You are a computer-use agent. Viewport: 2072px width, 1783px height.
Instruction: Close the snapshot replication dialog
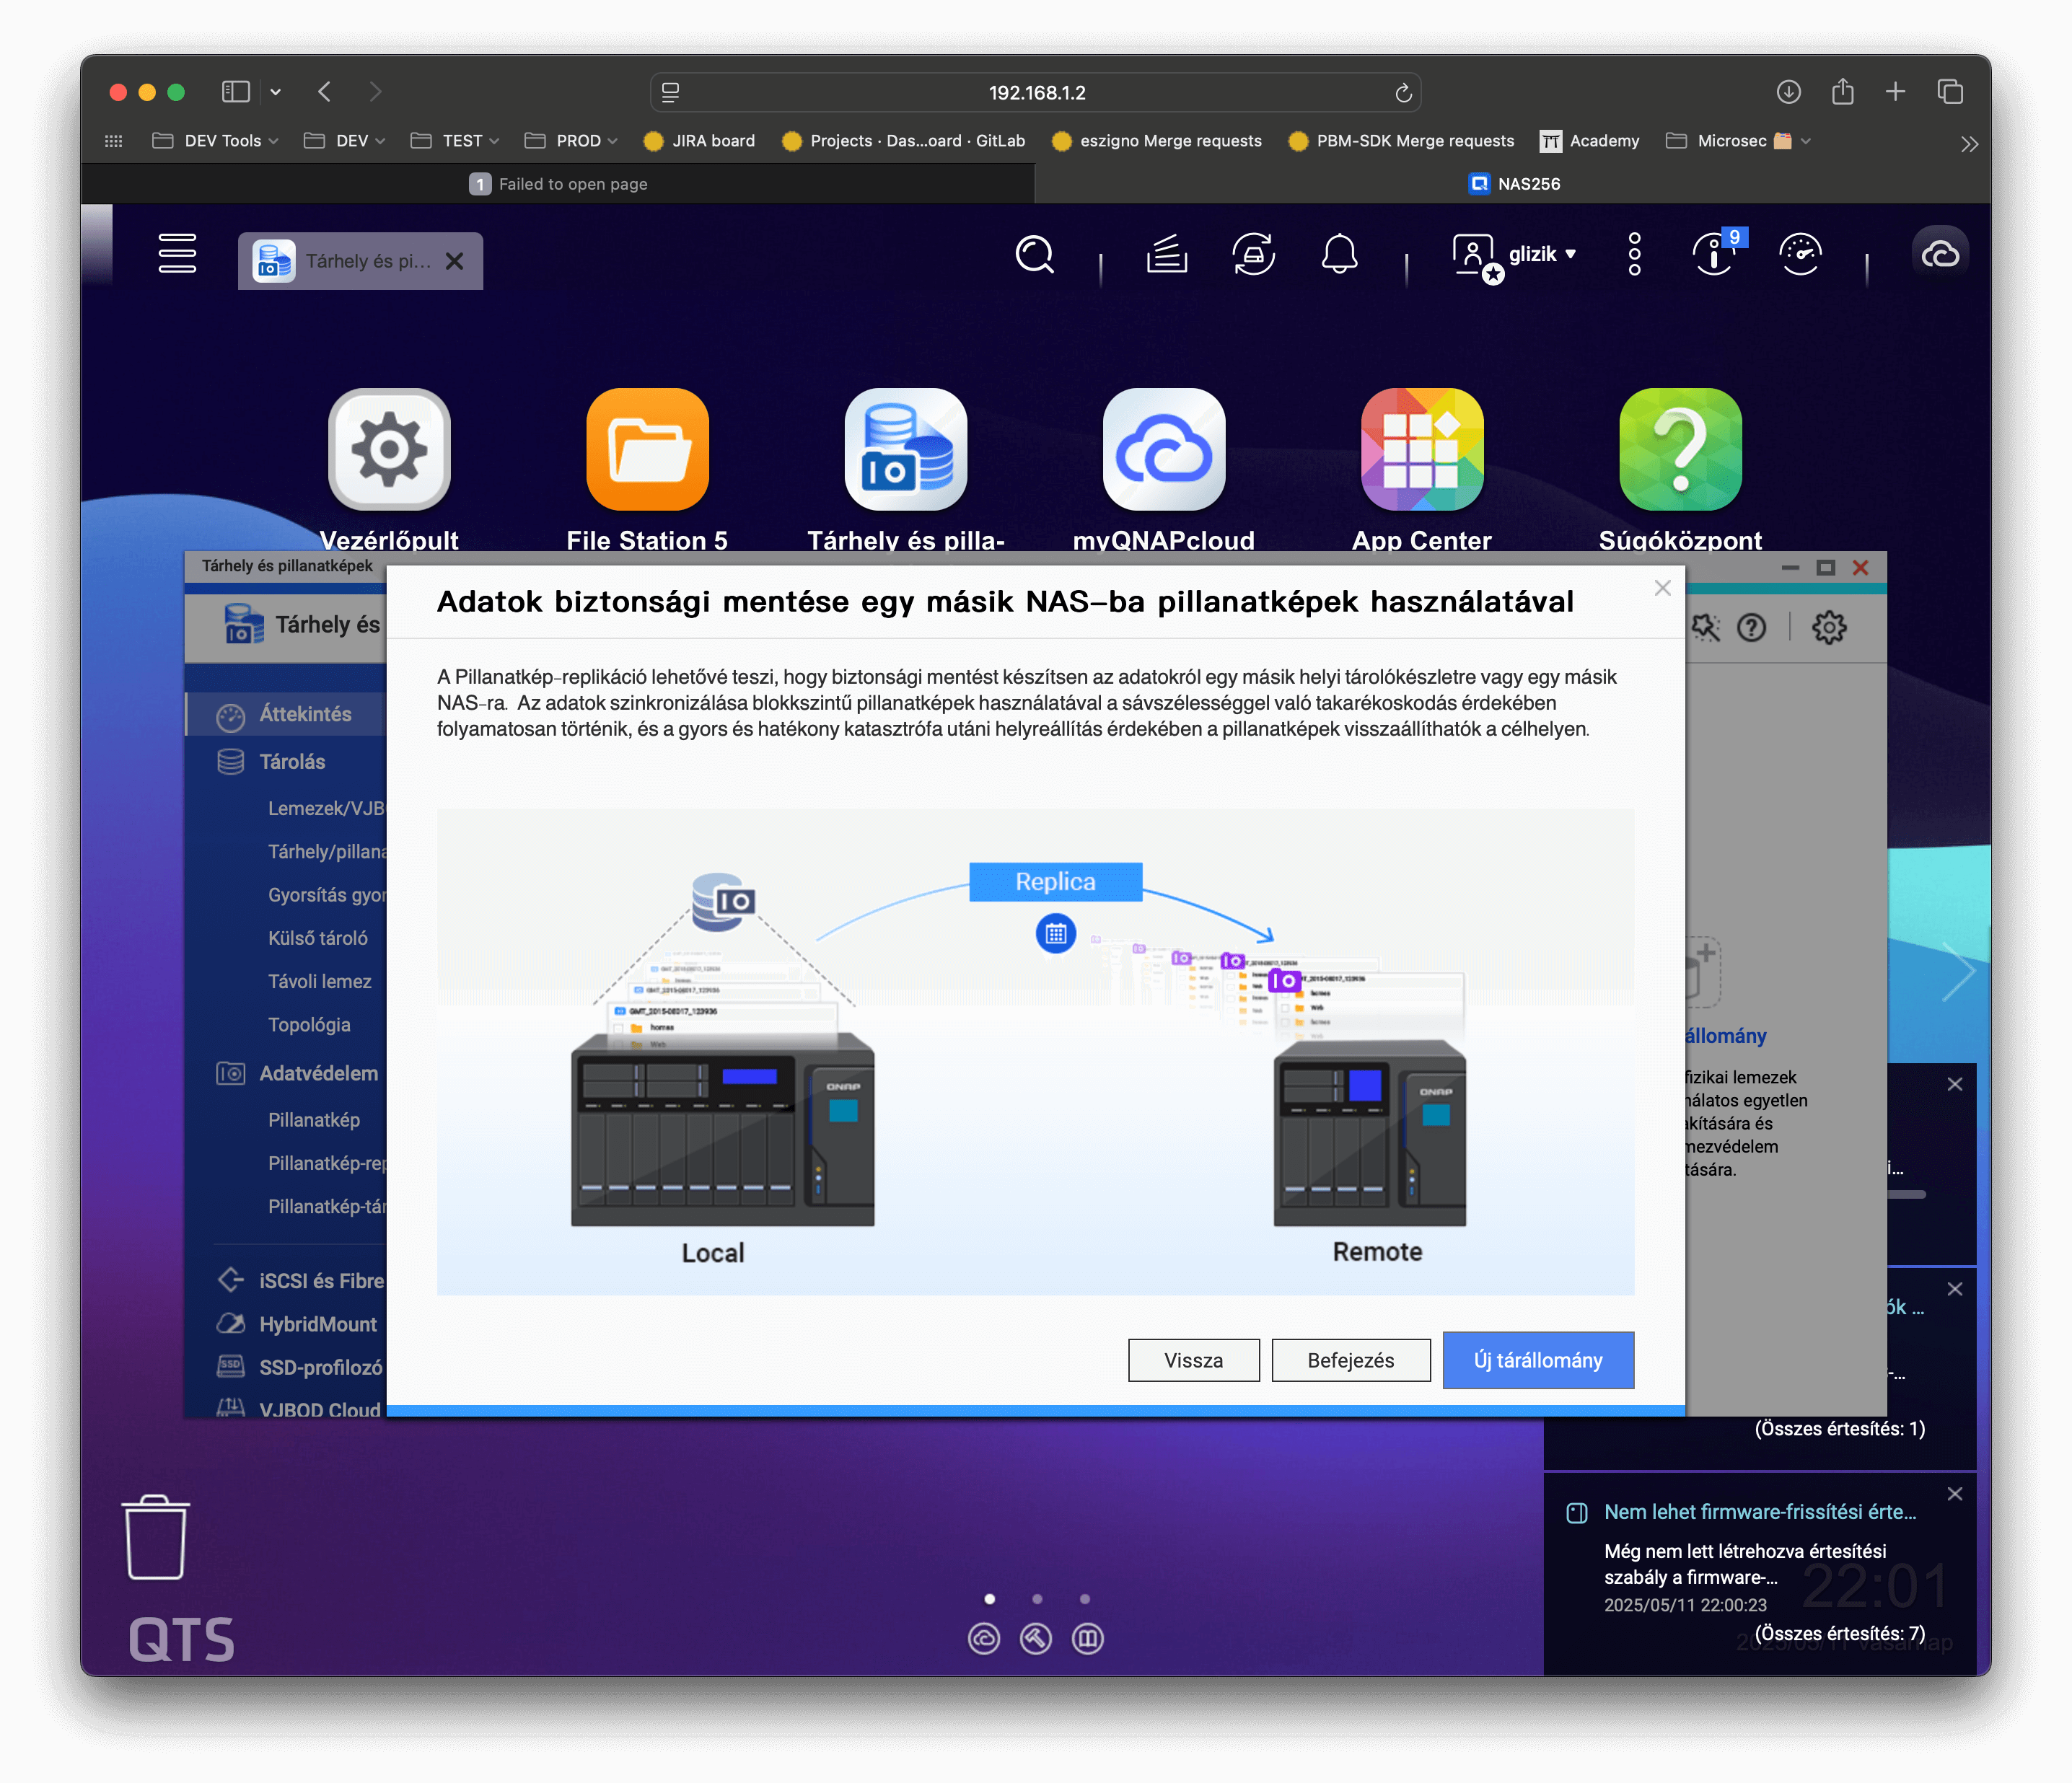pos(1662,588)
